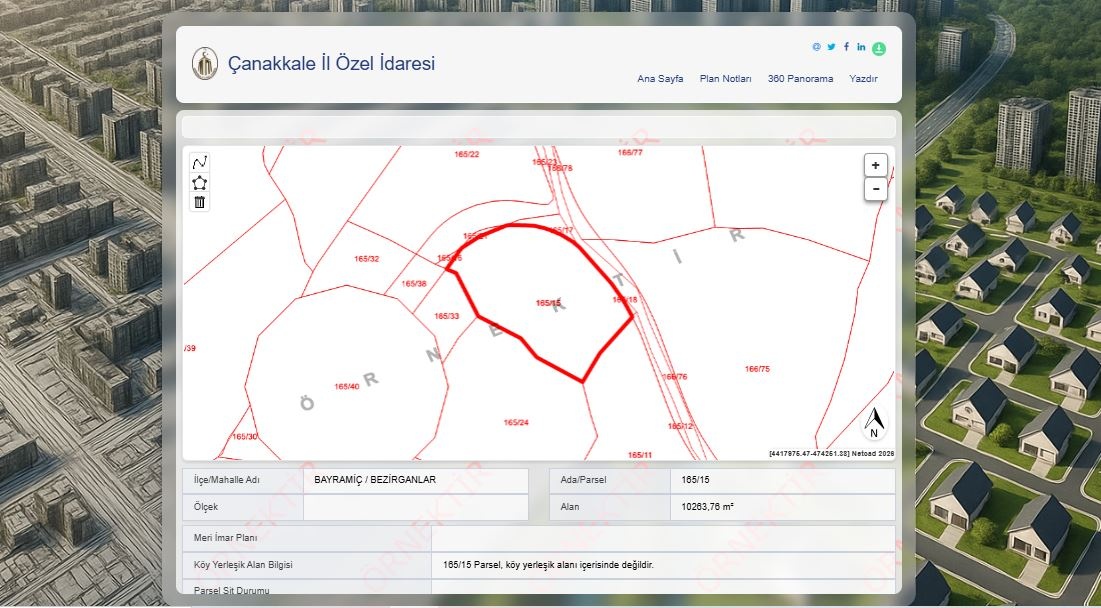
Task: Click the Çanakkale İl Özel İdaresi logo
Action: (x=205, y=64)
